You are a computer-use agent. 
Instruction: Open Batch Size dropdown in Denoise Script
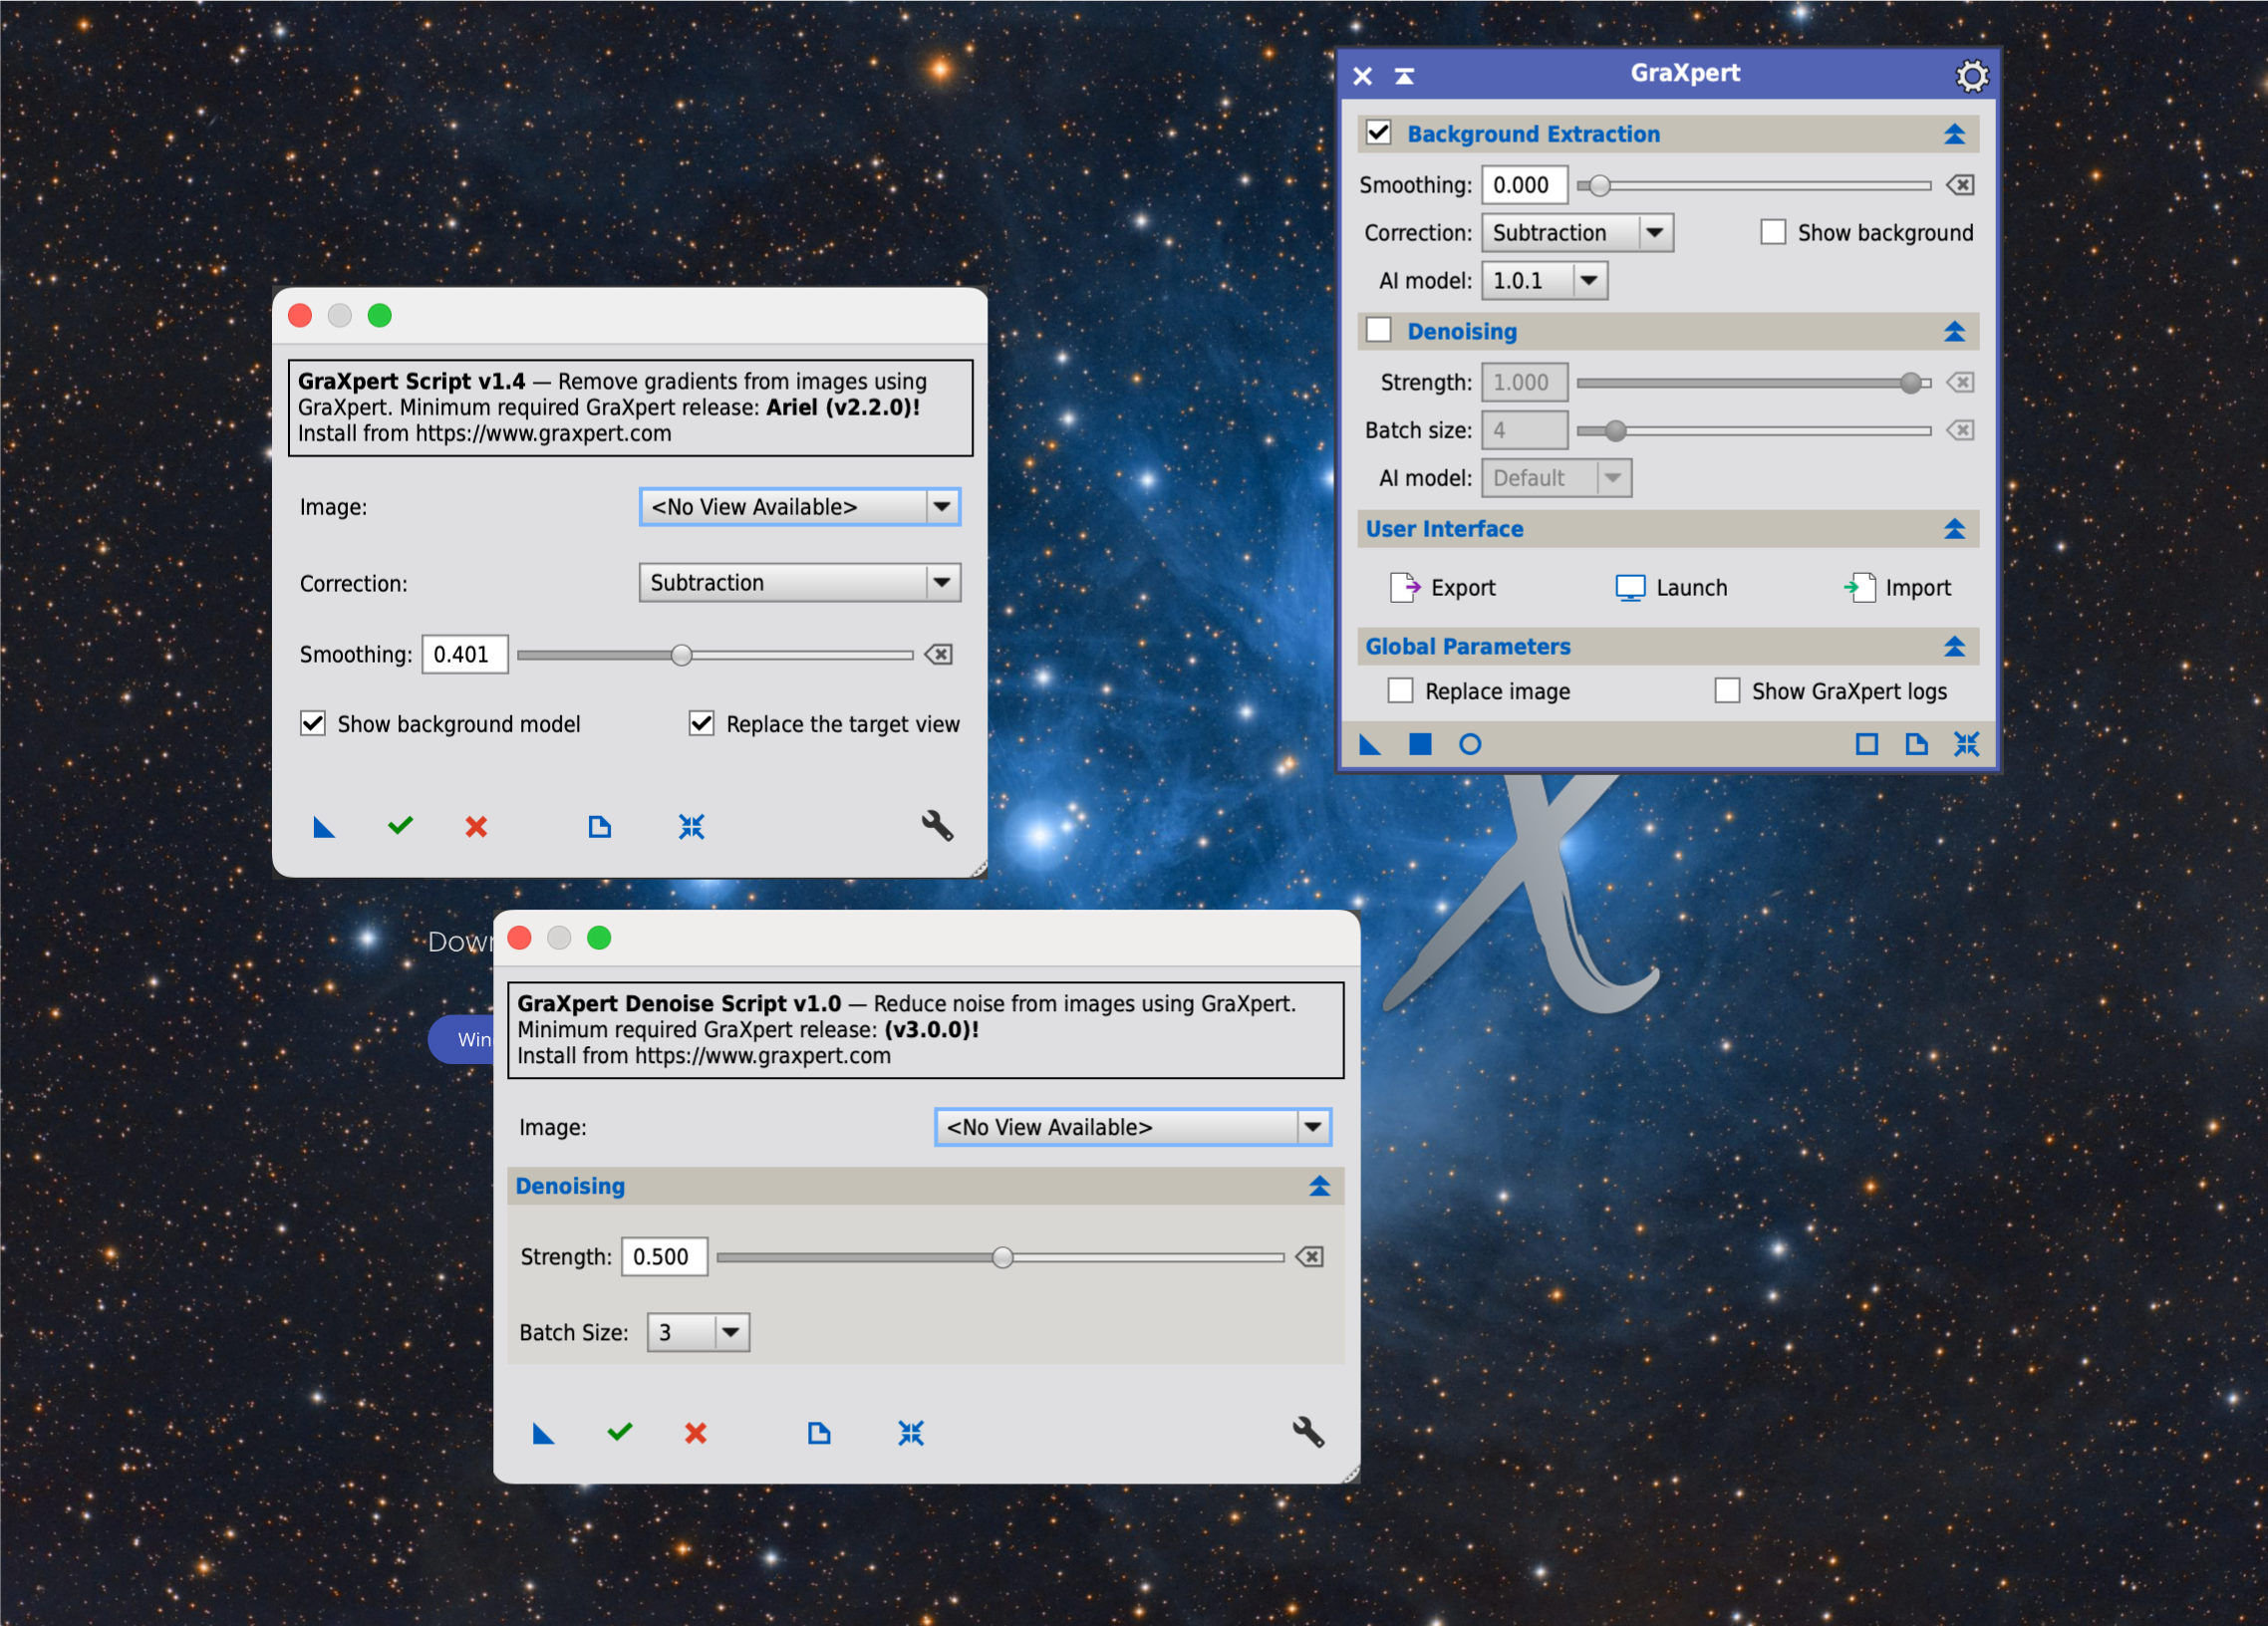[730, 1331]
